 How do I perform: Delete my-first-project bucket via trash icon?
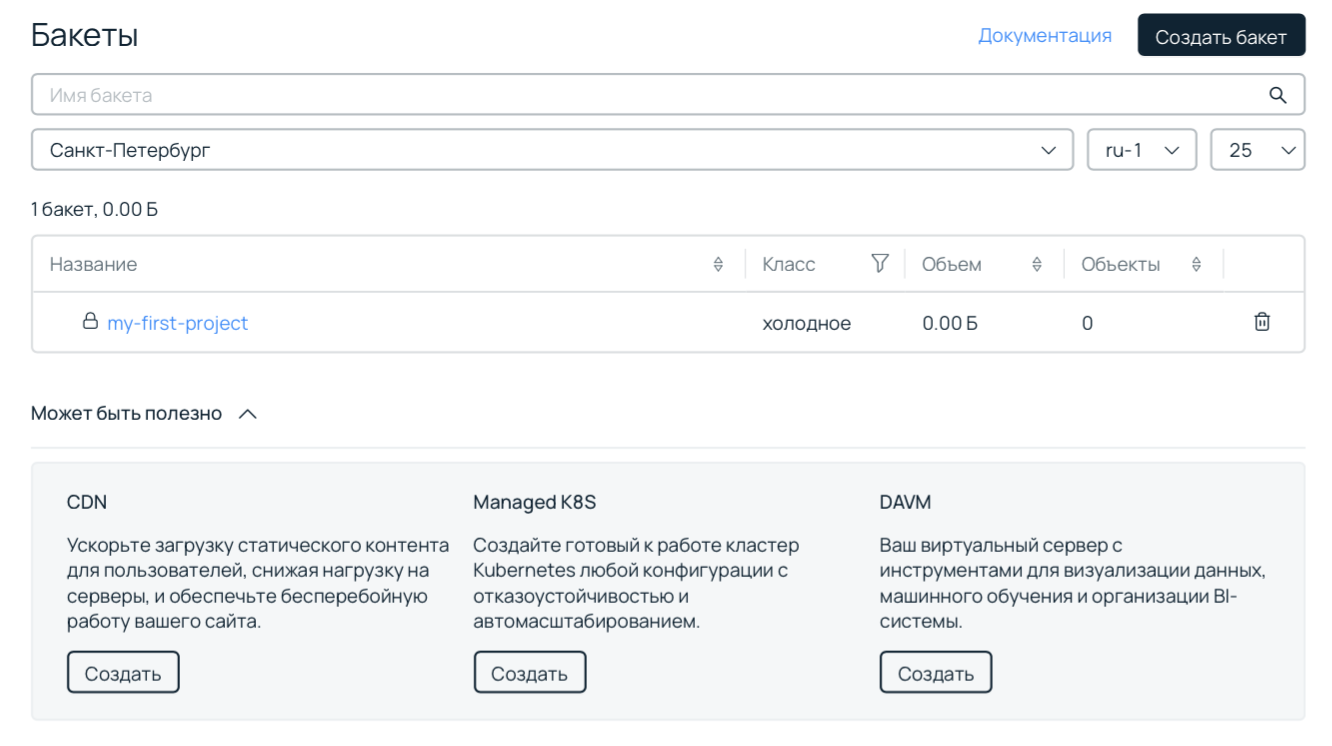tap(1262, 322)
